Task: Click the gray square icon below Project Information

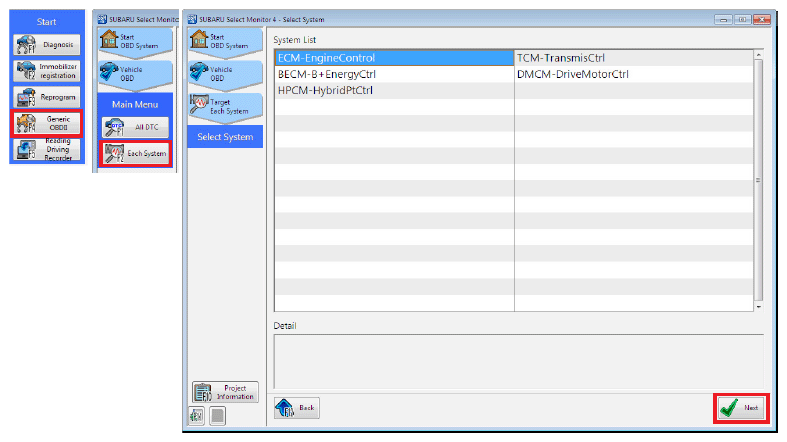Action: (217, 416)
